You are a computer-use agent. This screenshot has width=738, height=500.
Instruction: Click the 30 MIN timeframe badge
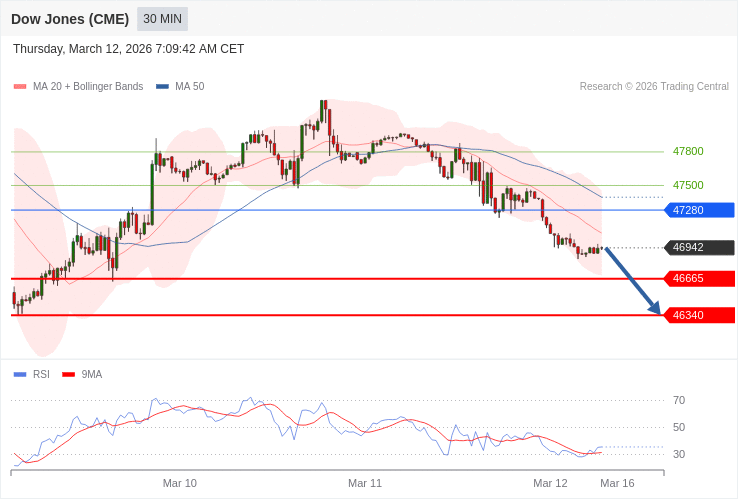pyautogui.click(x=162, y=19)
